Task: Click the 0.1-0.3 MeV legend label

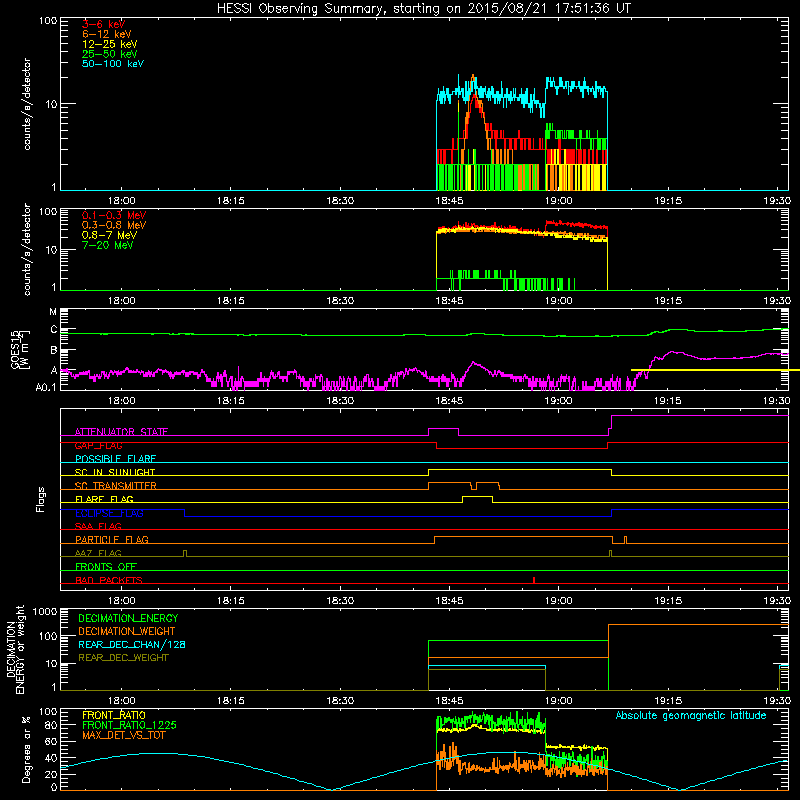Action: (x=114, y=215)
